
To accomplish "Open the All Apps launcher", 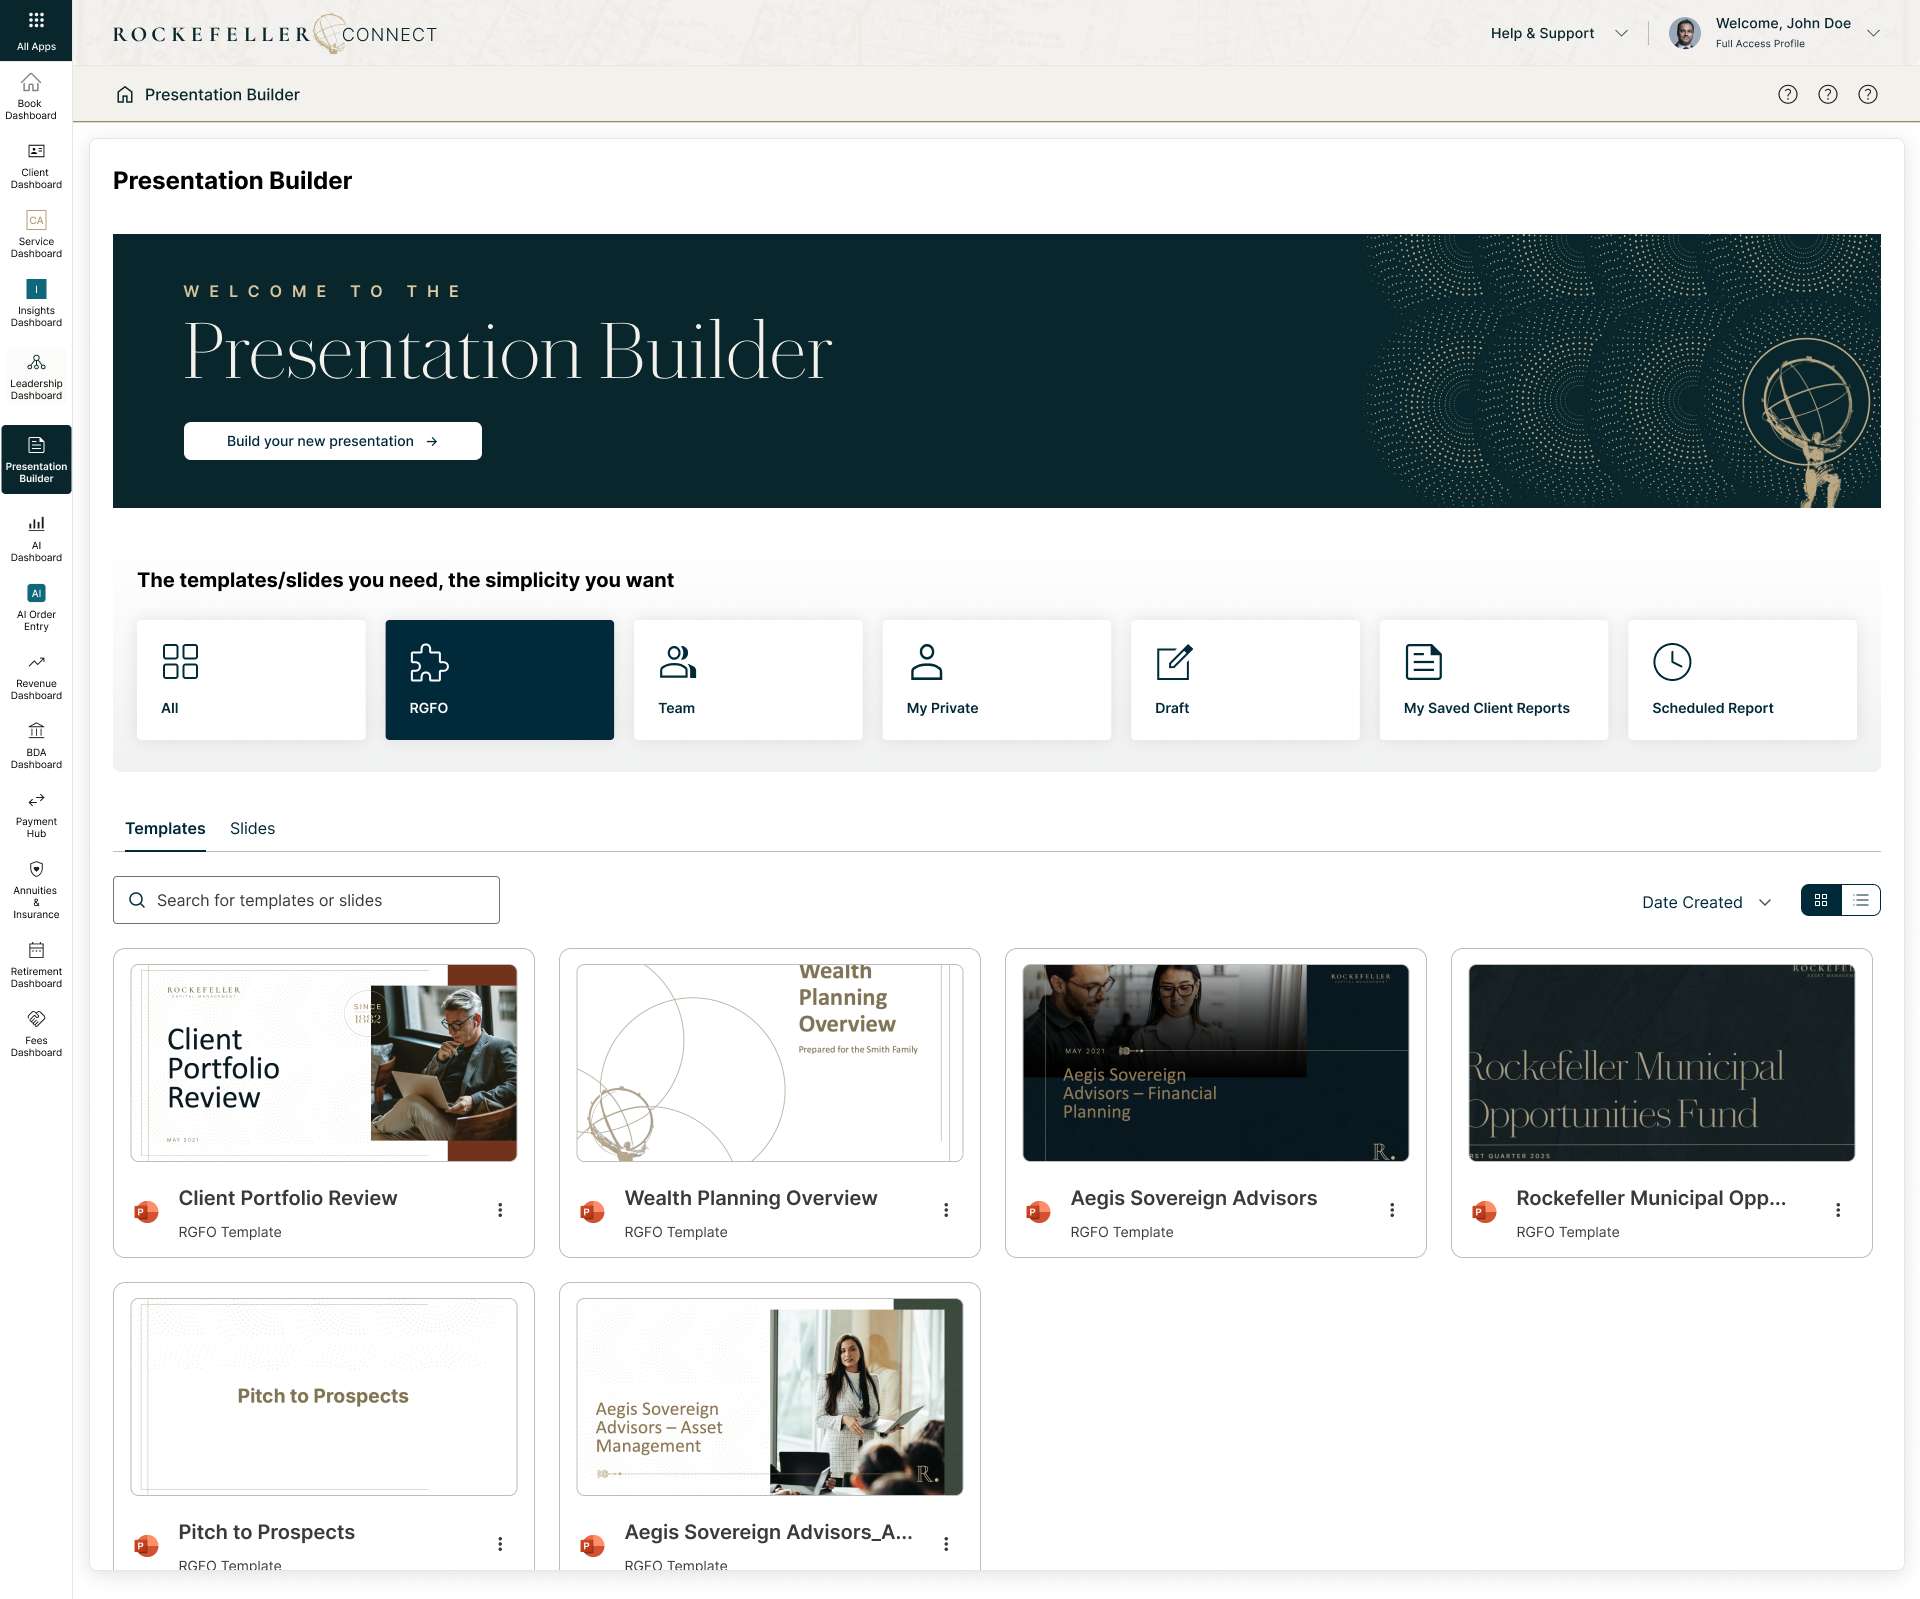I will 36,29.
